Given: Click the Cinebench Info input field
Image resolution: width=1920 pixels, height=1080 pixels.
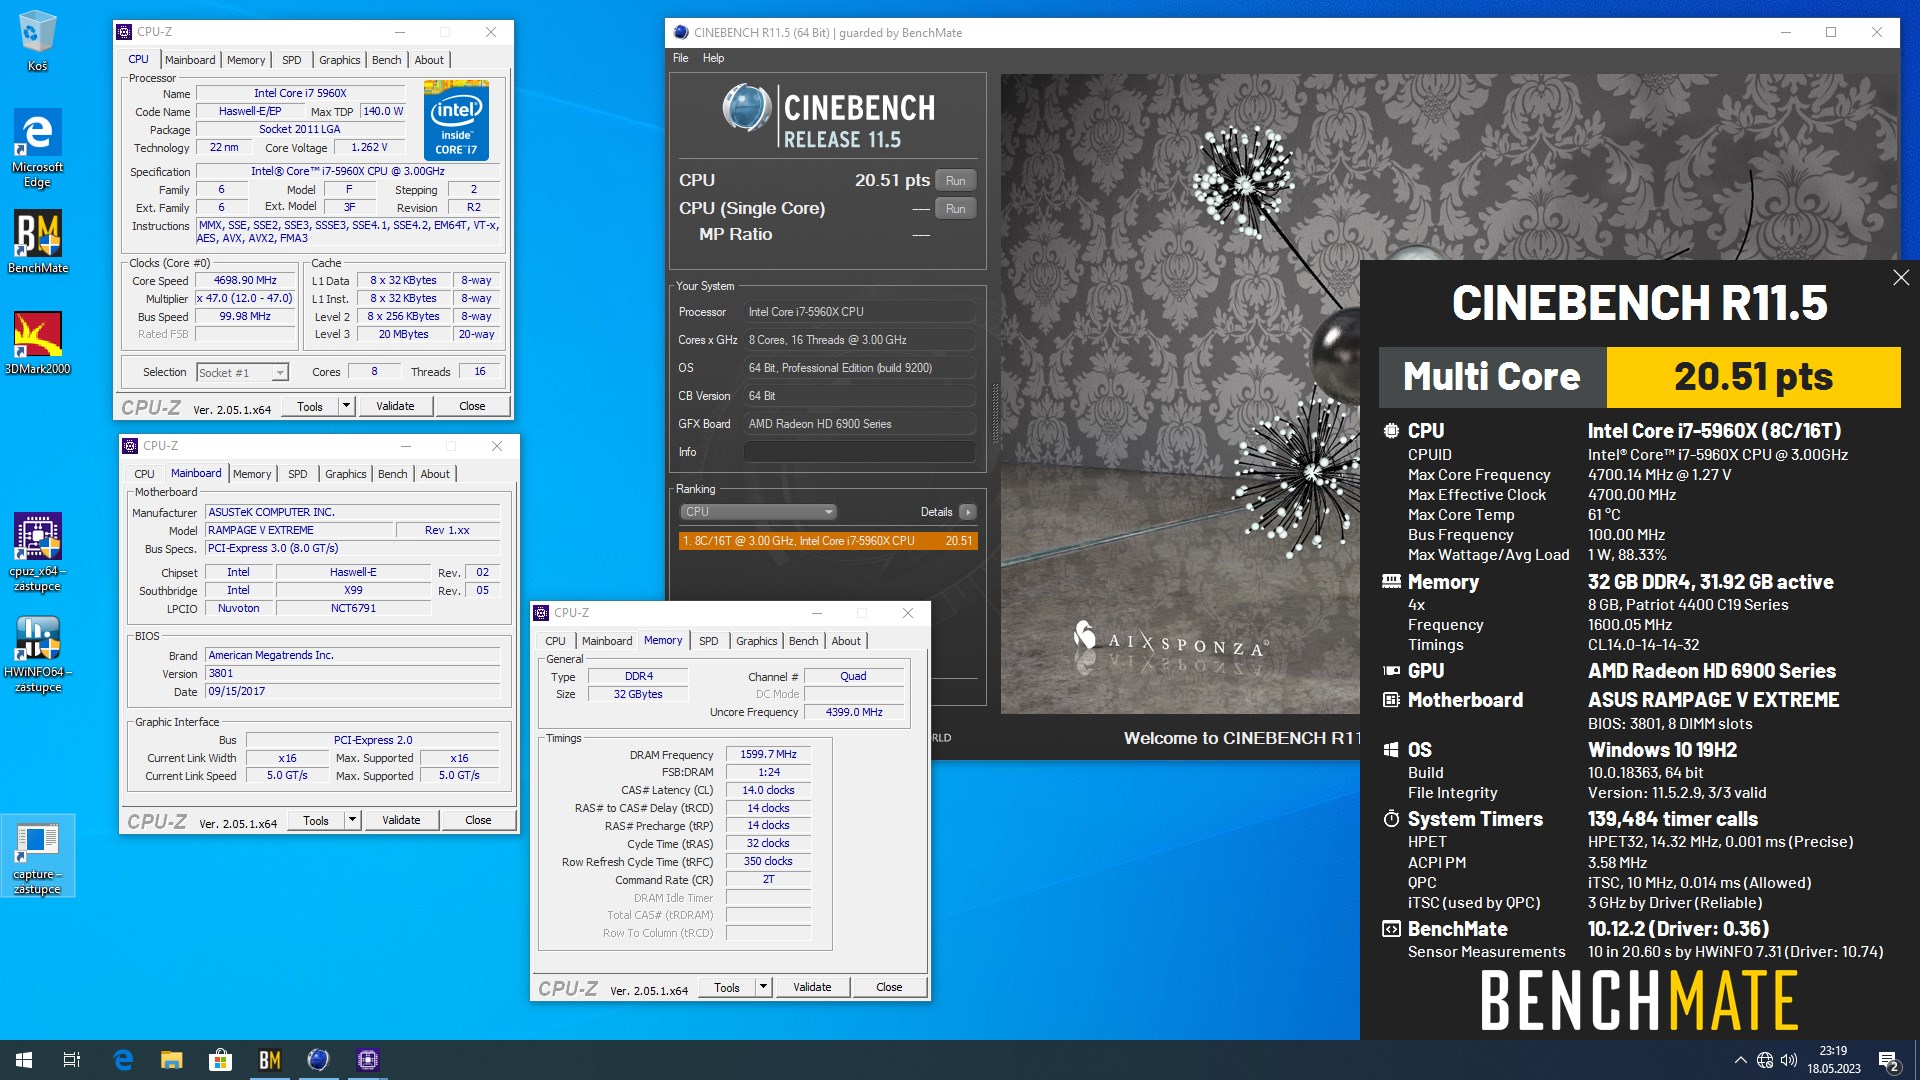Looking at the screenshot, I should pyautogui.click(x=859, y=452).
